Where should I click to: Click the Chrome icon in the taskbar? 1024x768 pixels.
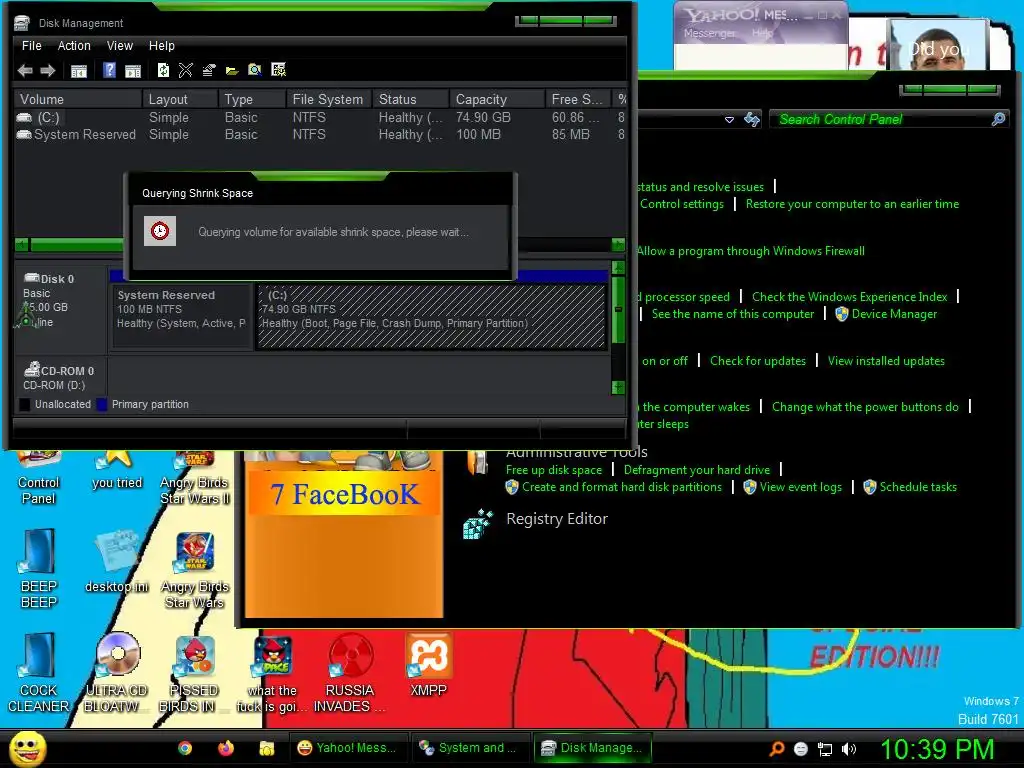tap(185, 748)
